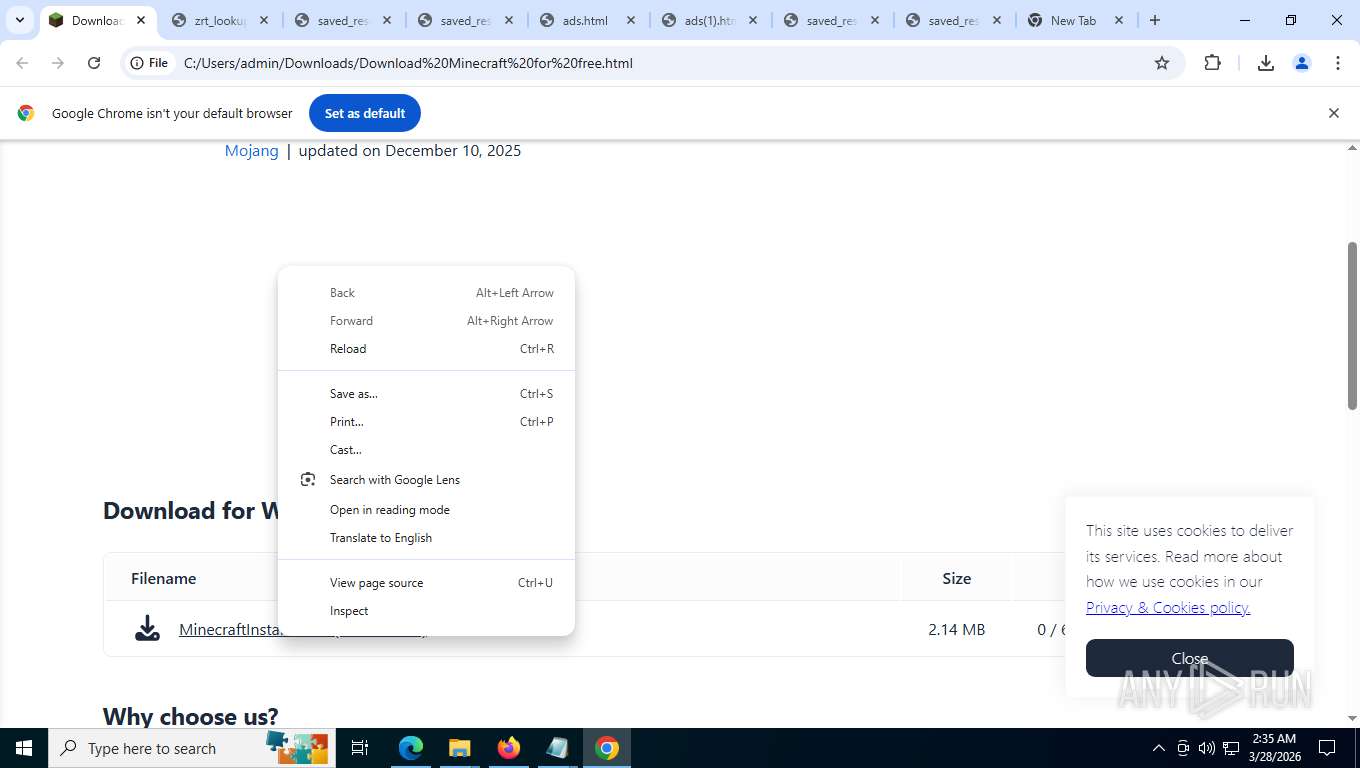The width and height of the screenshot is (1360, 768).
Task: Open a new browser tab
Action: point(1155,20)
